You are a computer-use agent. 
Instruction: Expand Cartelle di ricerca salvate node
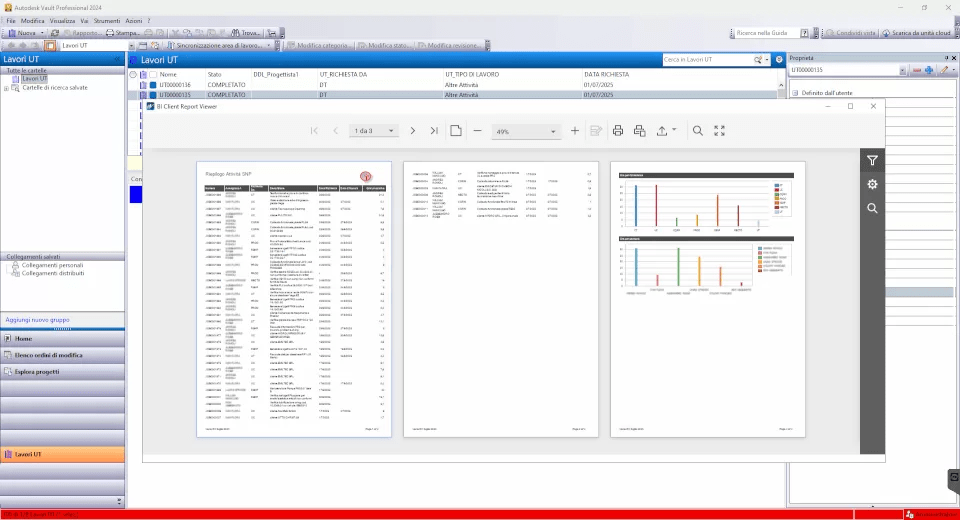point(6,88)
